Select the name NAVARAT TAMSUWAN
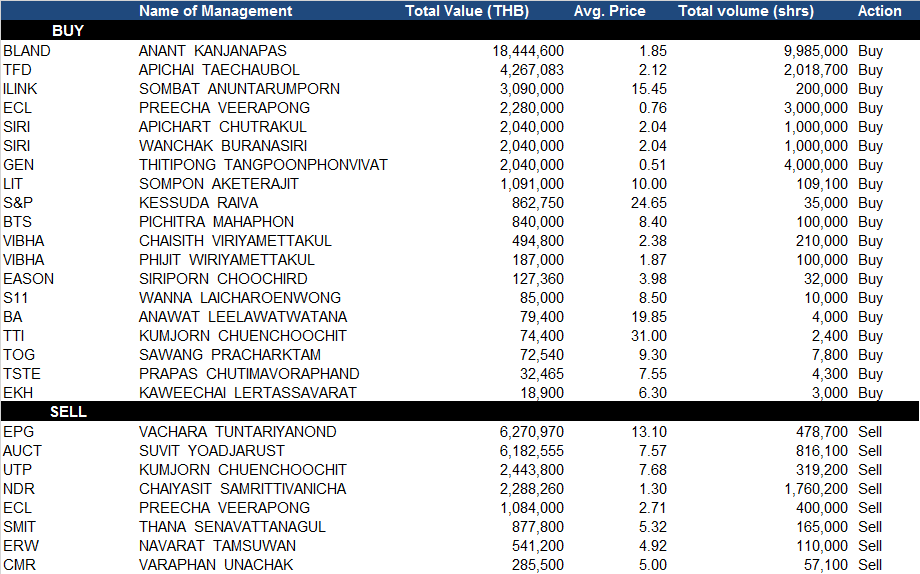Screen dimensions: 920x574 coord(217,546)
